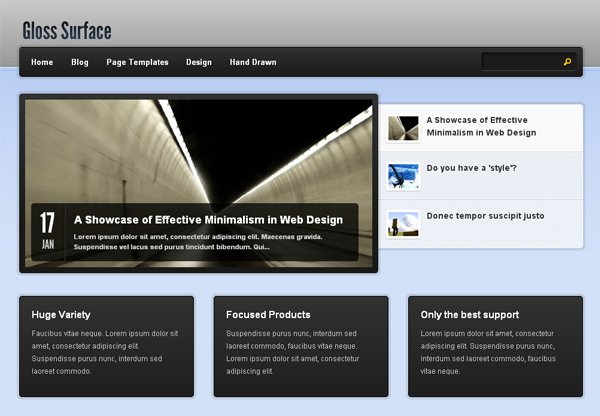Viewport: 600px width, 416px height.
Task: Open the Home menu item
Action: point(42,62)
